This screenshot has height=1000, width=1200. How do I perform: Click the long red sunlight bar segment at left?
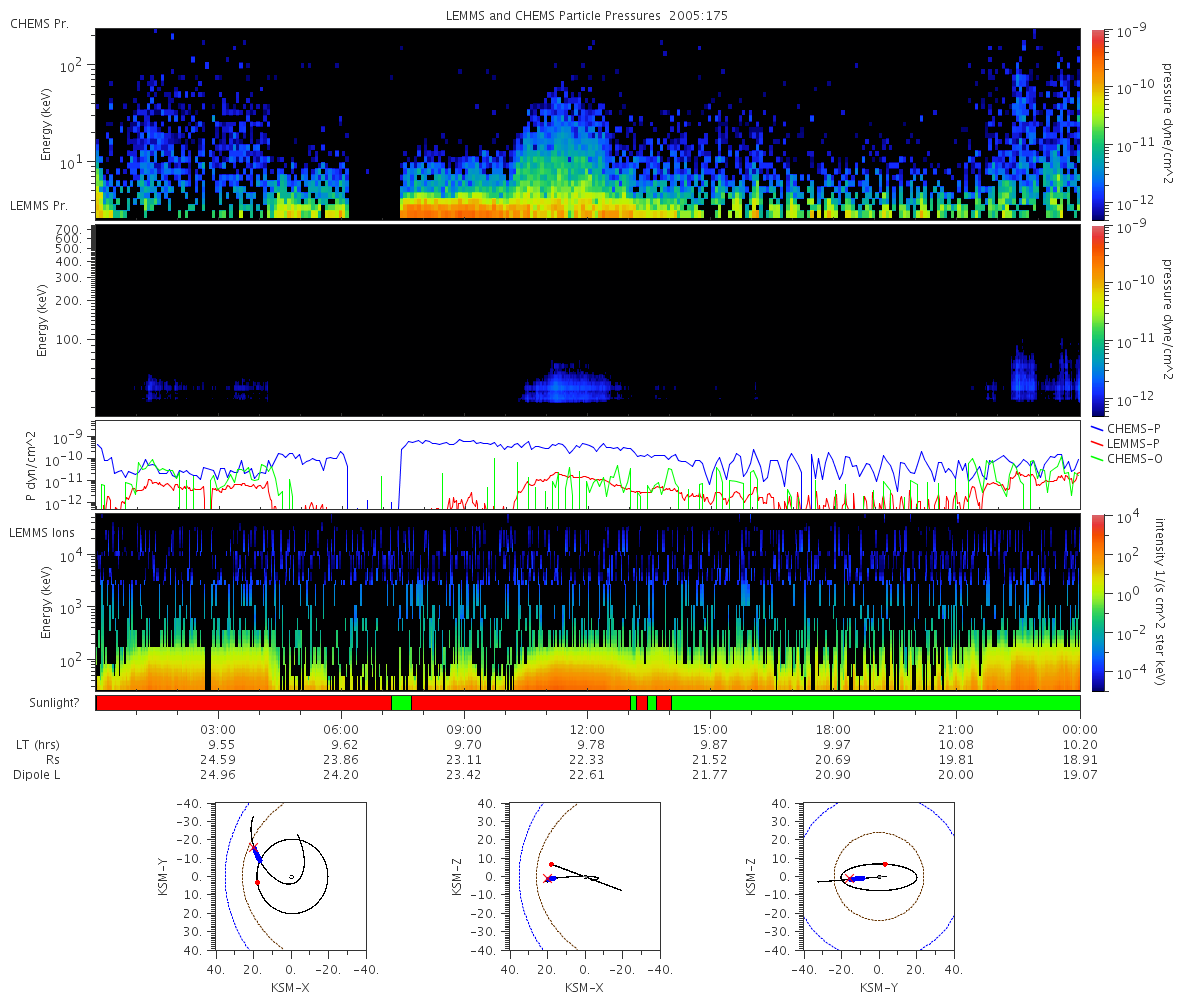[243, 703]
